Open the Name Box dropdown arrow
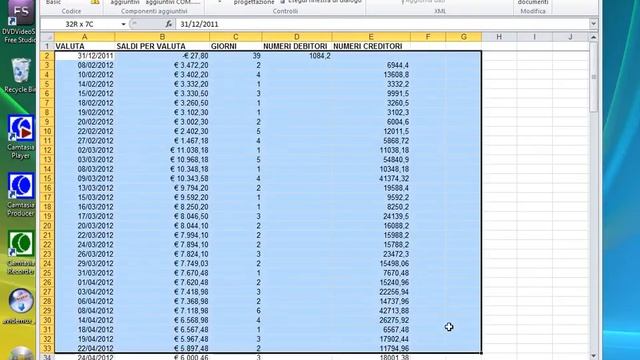 pos(123,24)
